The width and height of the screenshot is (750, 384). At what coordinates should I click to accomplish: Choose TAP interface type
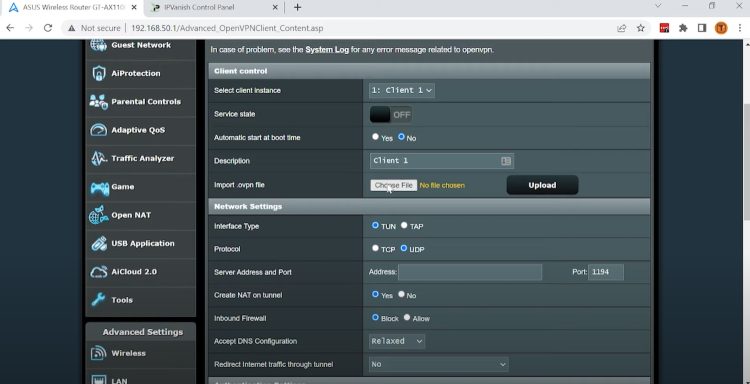point(404,225)
